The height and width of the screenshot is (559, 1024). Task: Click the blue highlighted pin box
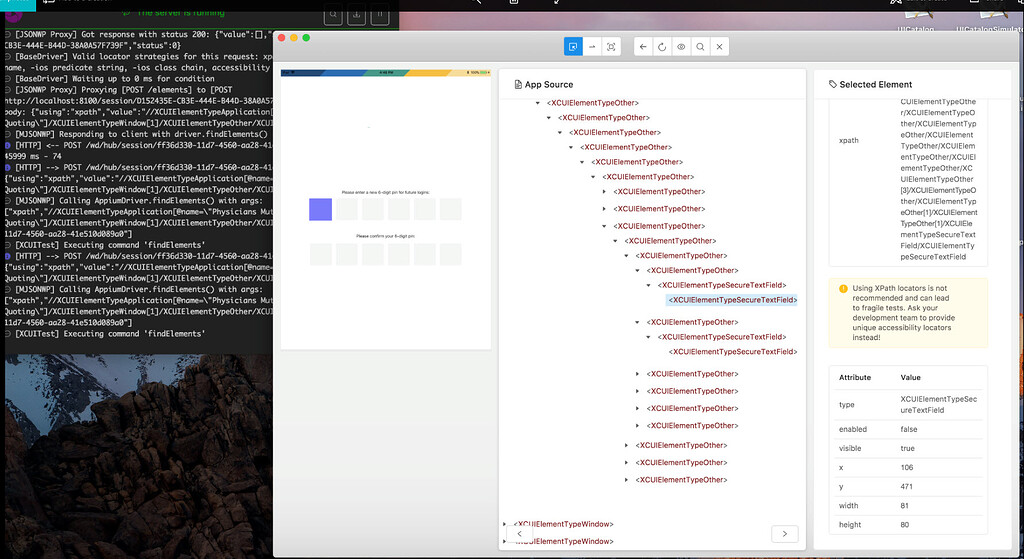[x=320, y=209]
